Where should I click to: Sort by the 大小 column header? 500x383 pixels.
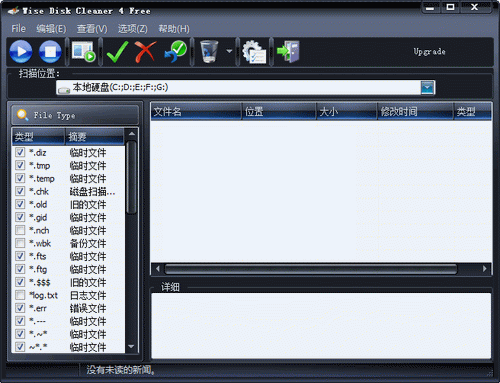[x=346, y=111]
